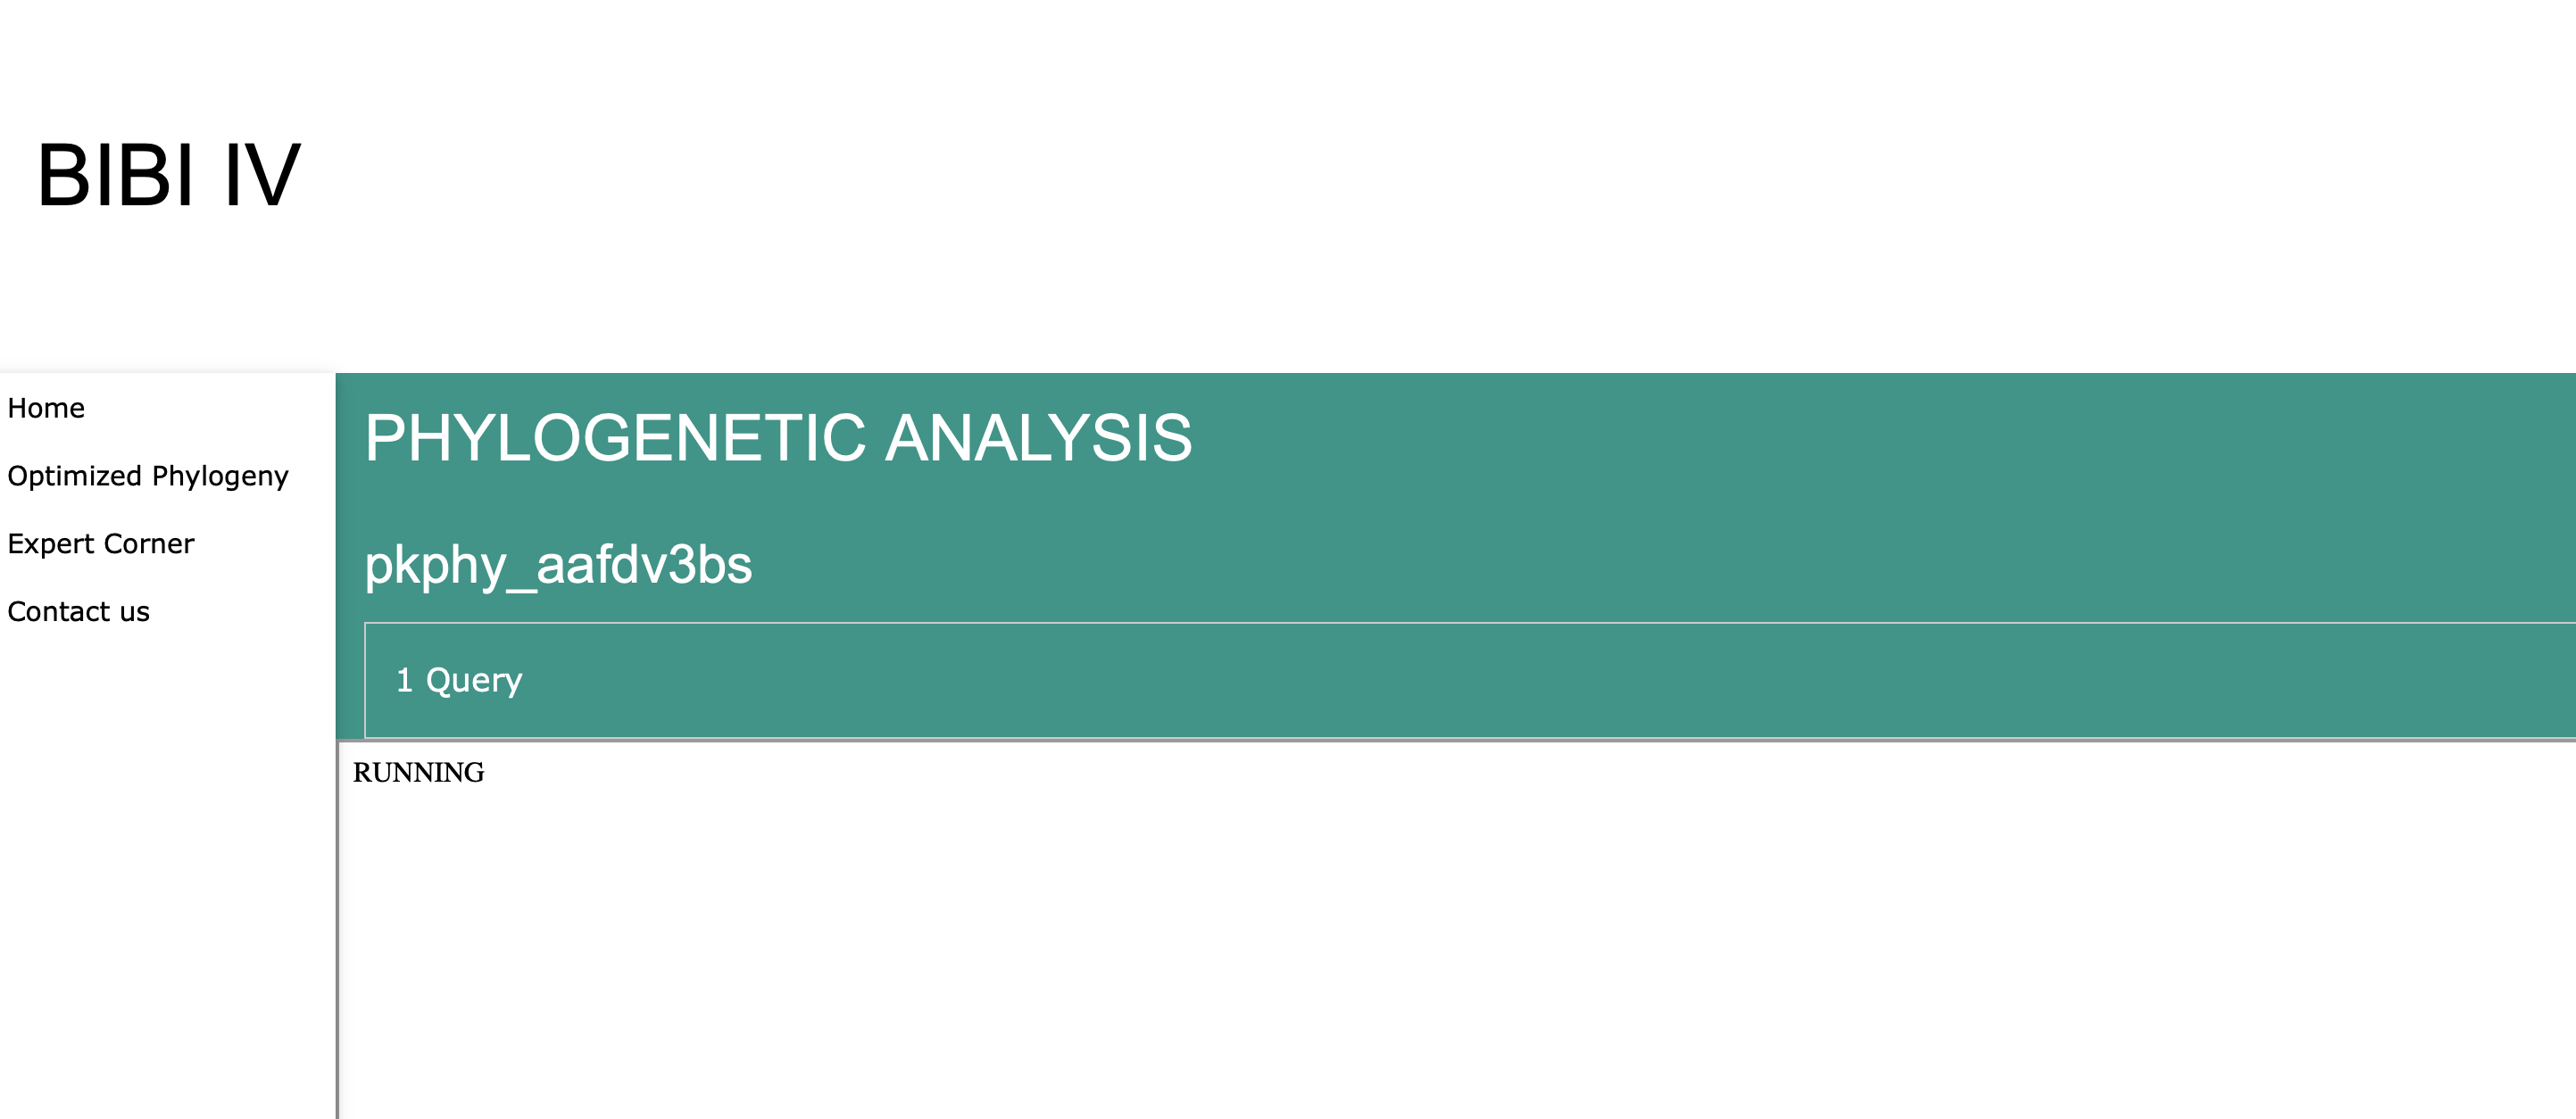Click the IV numeral in the site title
Image resolution: width=2576 pixels, height=1119 pixels.
[x=261, y=176]
